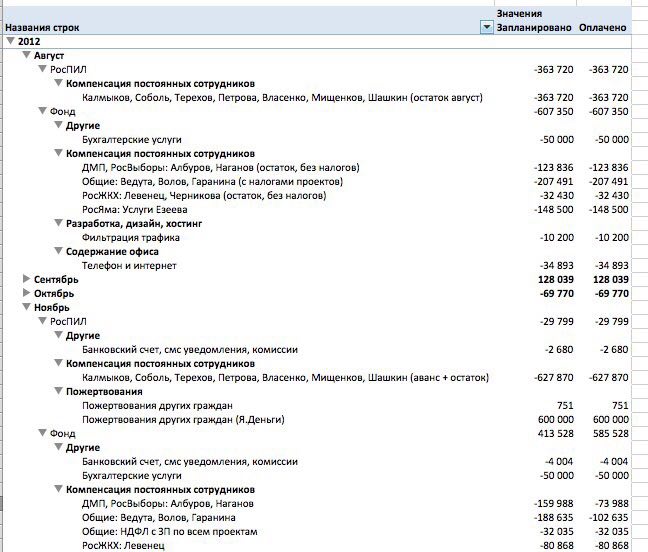Select Запланировано value 600 000
The width and height of the screenshot is (648, 552).
coord(555,420)
